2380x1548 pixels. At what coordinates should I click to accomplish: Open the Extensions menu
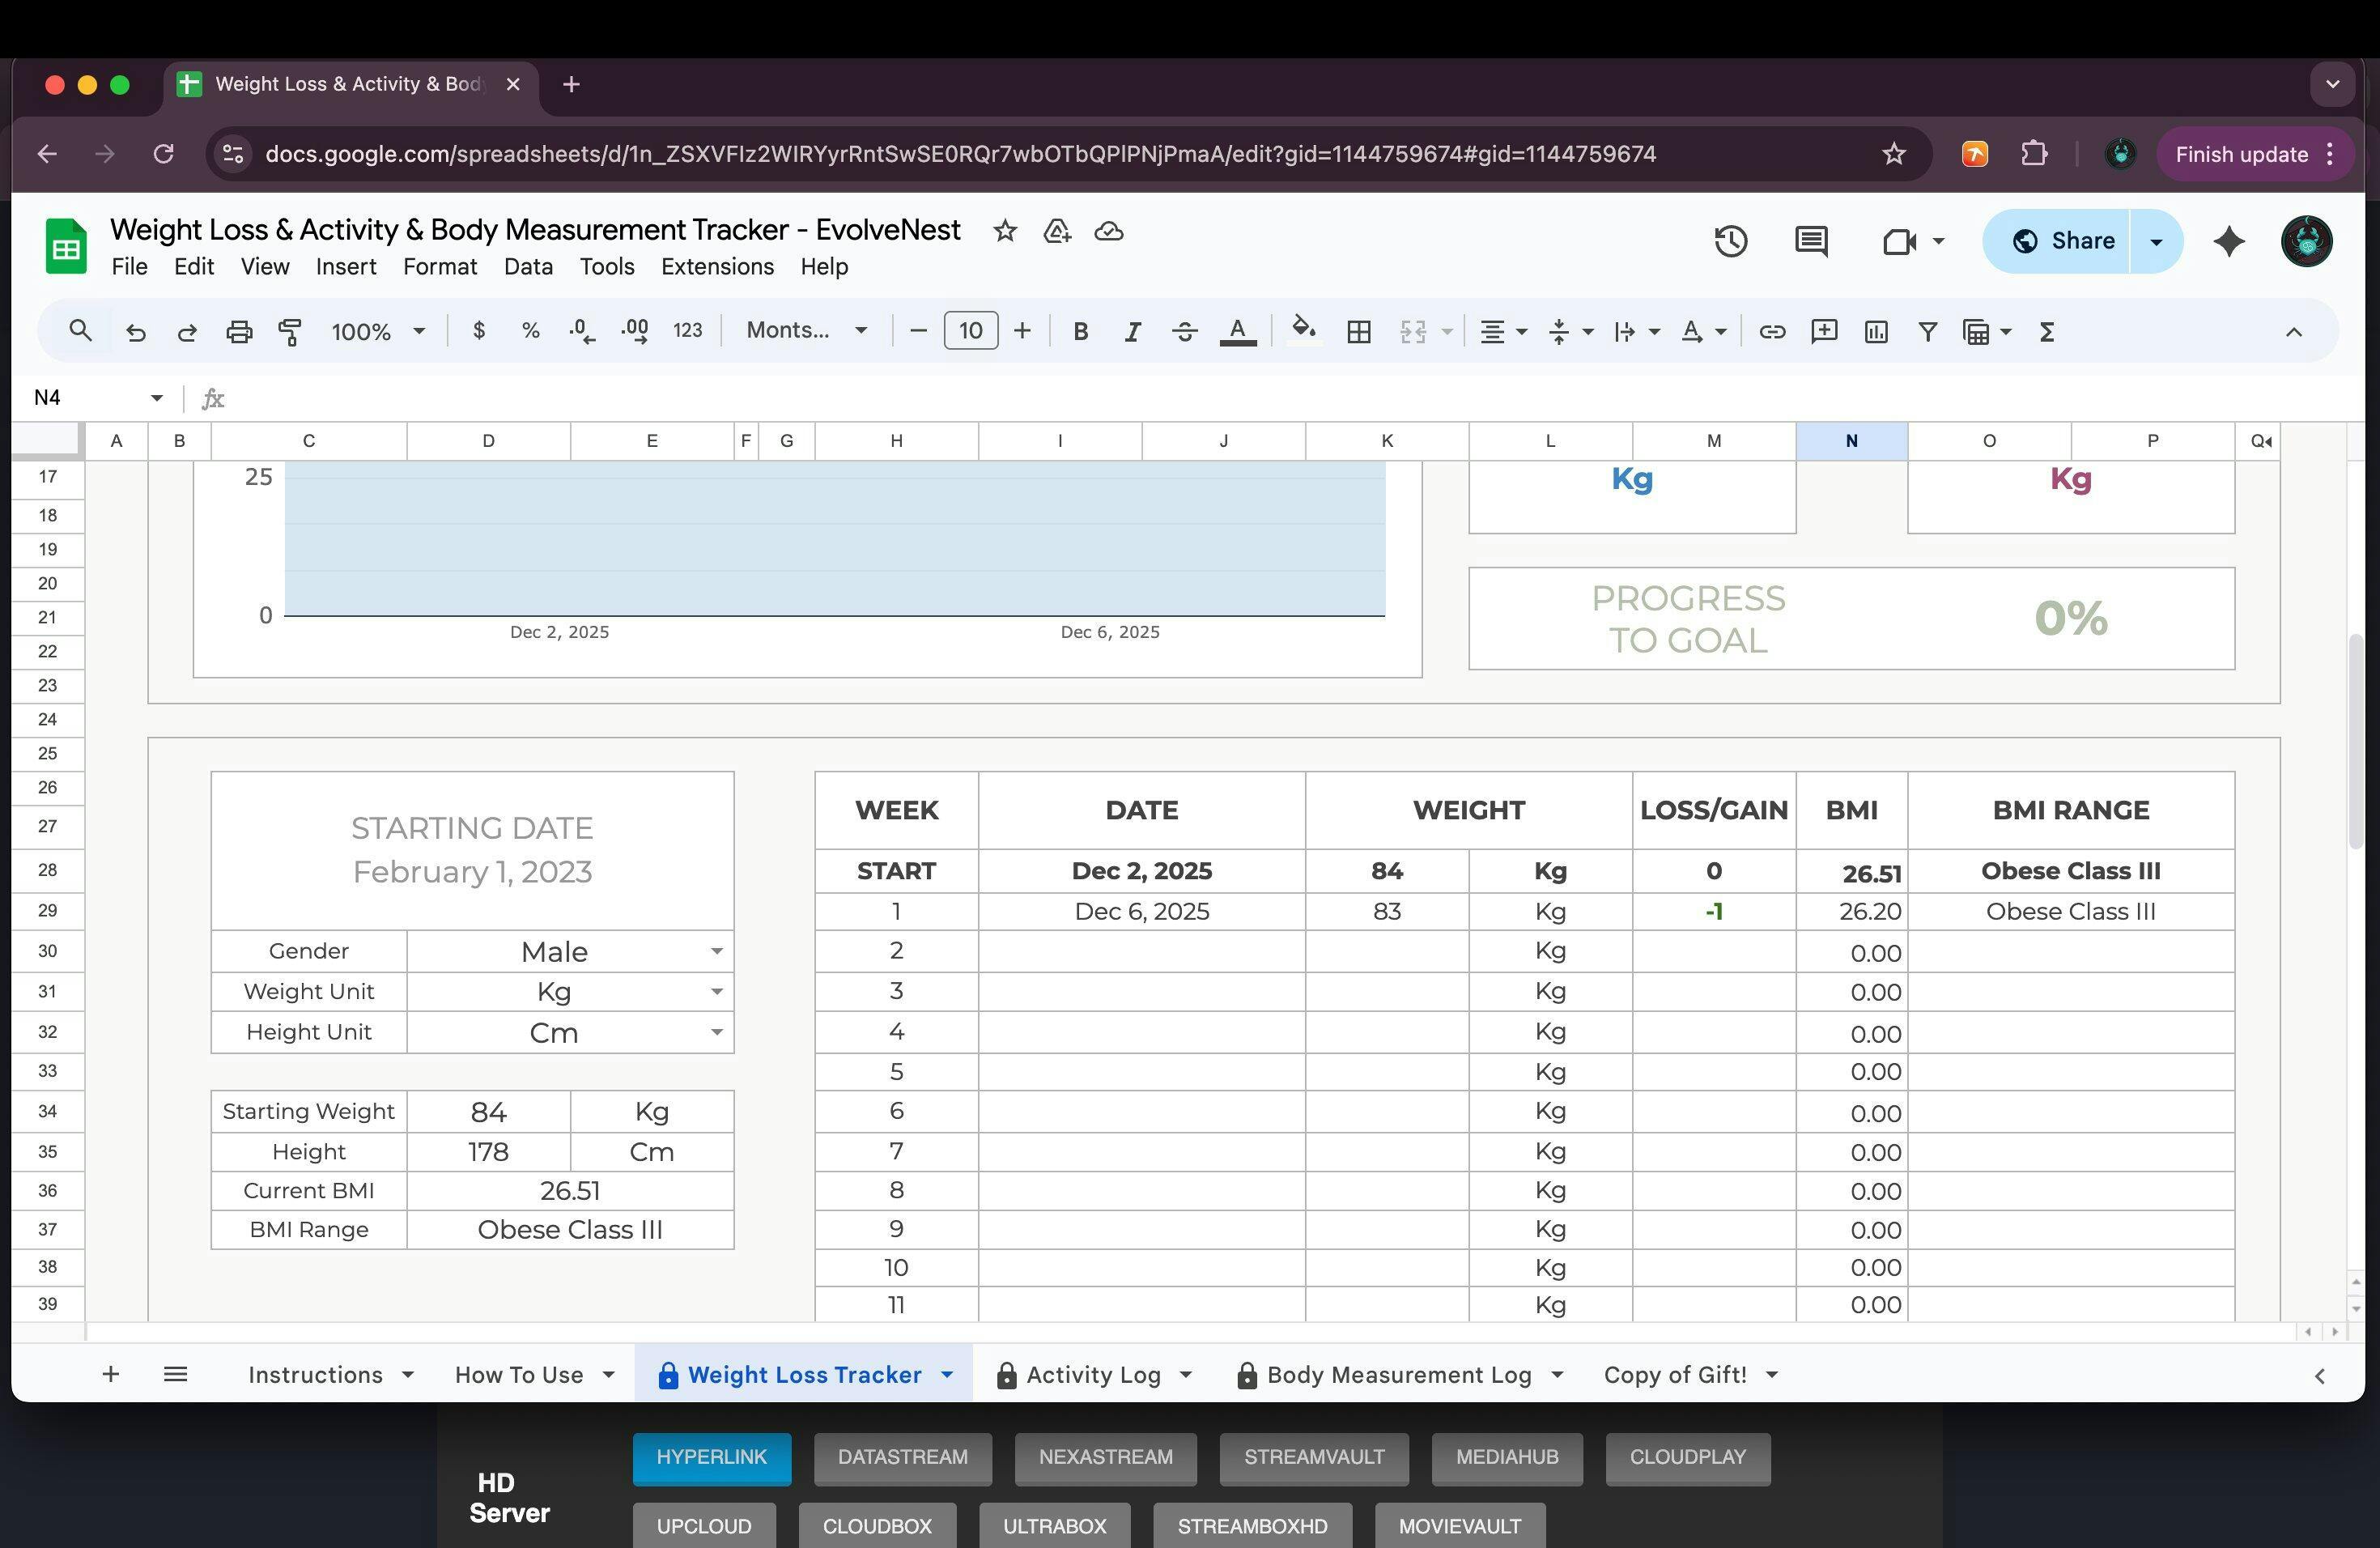coord(717,267)
